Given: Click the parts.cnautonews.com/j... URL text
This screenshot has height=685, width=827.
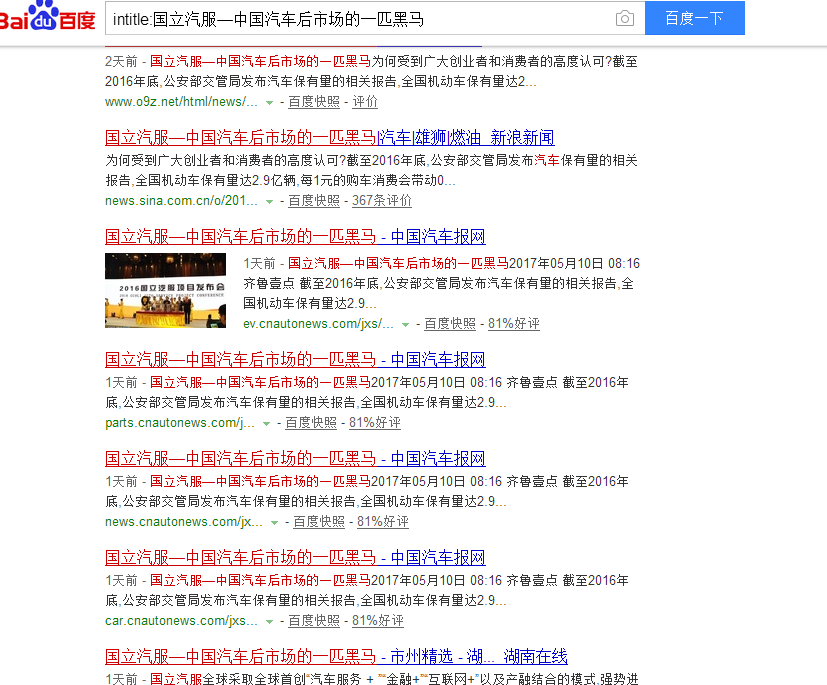Looking at the screenshot, I should [179, 423].
